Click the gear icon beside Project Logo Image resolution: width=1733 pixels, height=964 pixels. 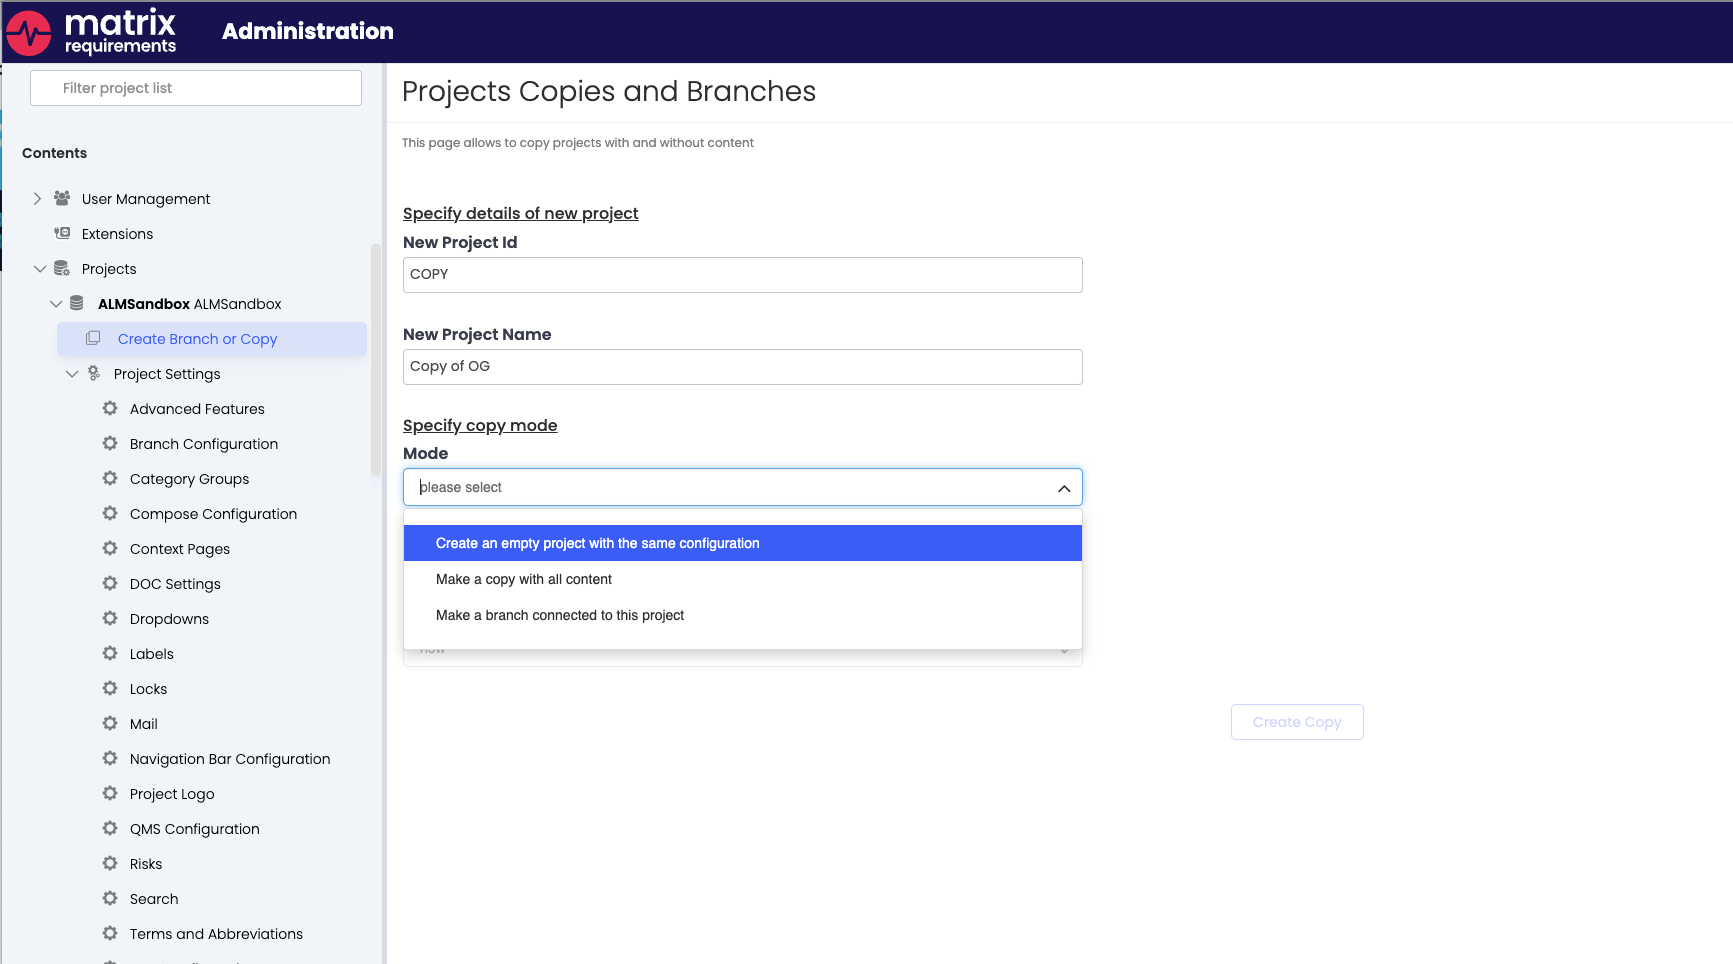110,793
